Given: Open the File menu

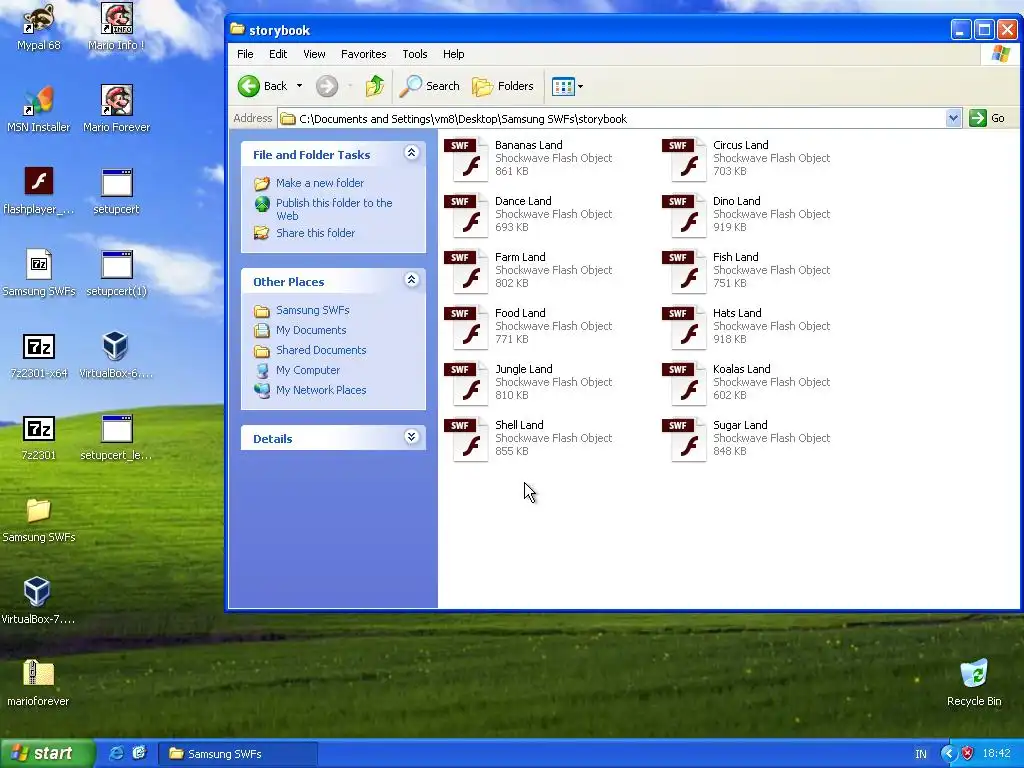Looking at the screenshot, I should (245, 54).
